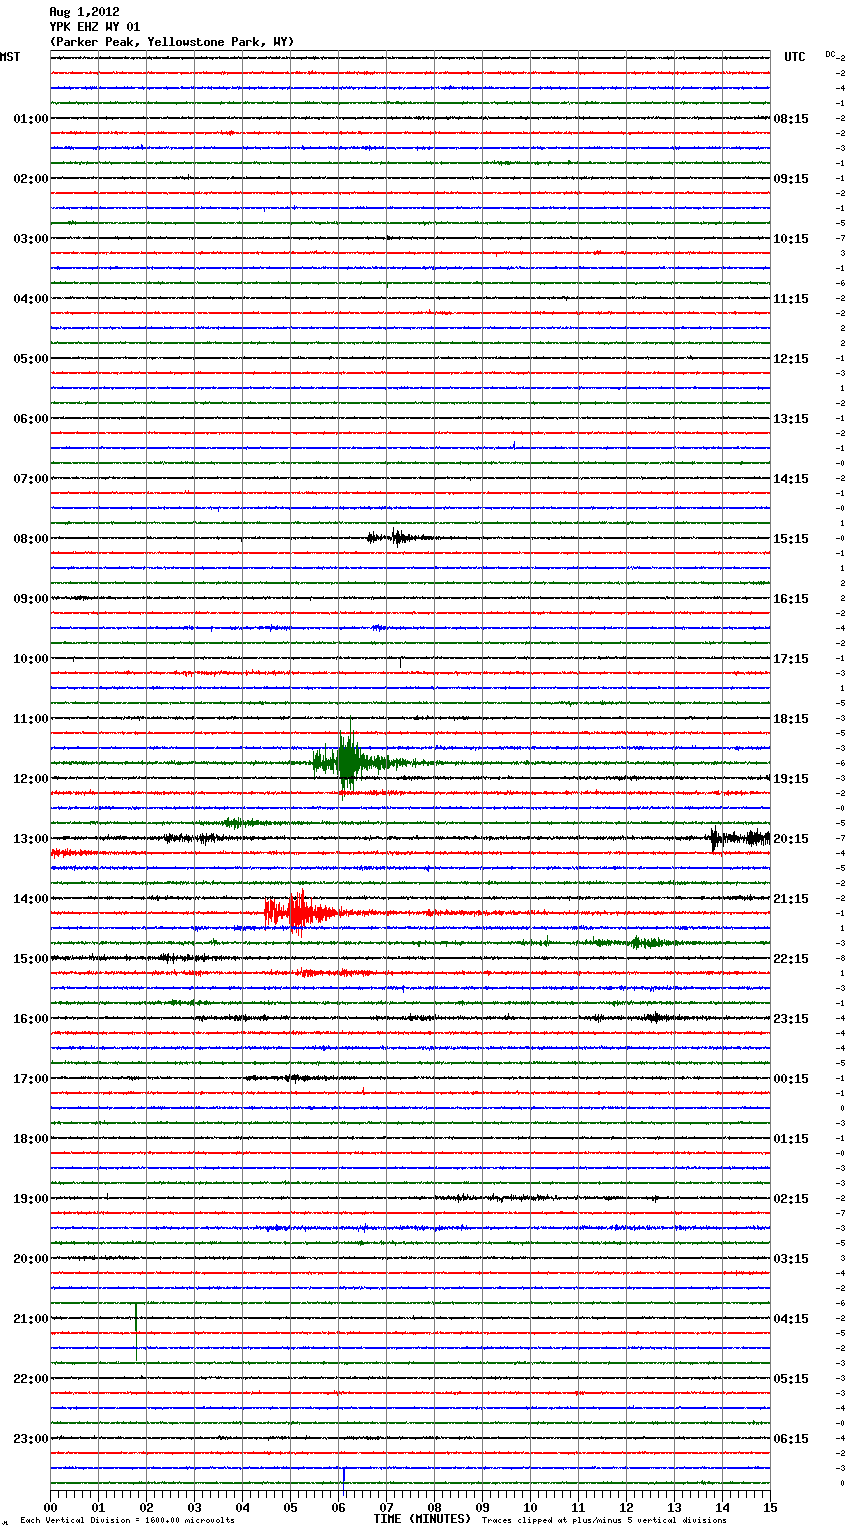Click the 17:15 UTC time label
This screenshot has width=850, height=1534.
[x=791, y=659]
